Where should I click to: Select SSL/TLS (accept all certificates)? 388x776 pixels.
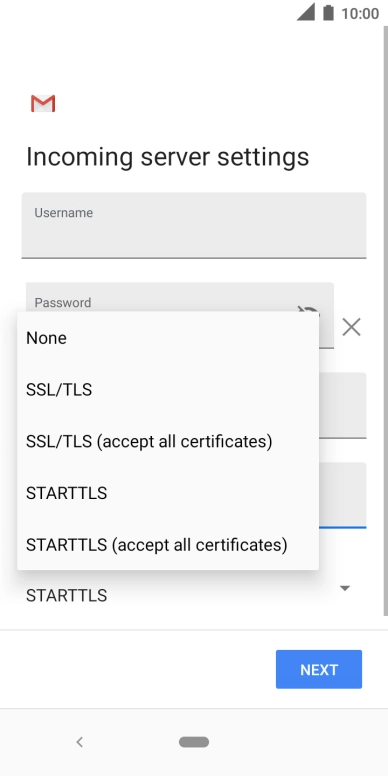coord(168,441)
